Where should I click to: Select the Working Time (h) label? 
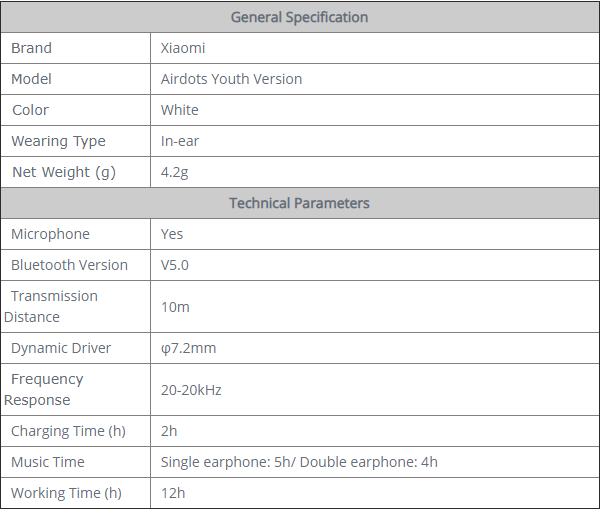click(x=66, y=493)
